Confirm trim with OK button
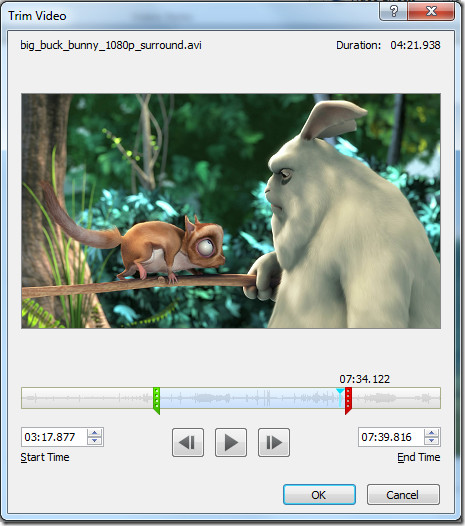The height and width of the screenshot is (526, 465). pyautogui.click(x=319, y=494)
